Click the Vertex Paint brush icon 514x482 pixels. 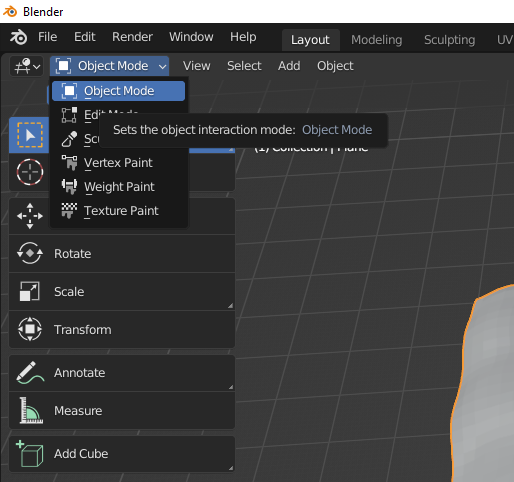coord(69,163)
